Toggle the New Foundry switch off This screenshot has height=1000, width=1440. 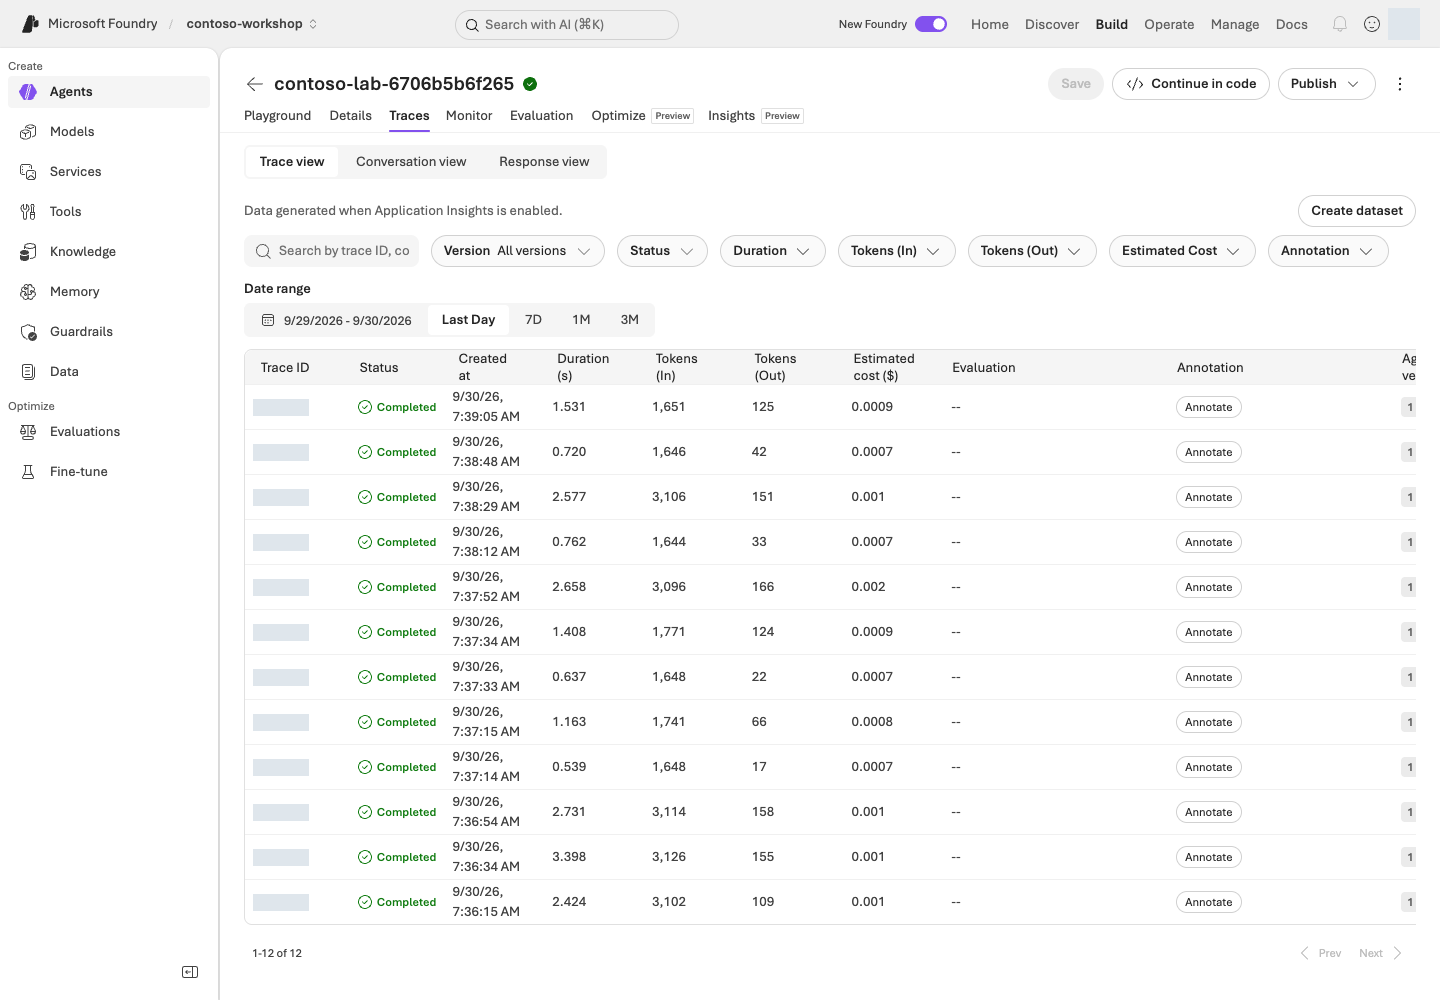(x=931, y=24)
